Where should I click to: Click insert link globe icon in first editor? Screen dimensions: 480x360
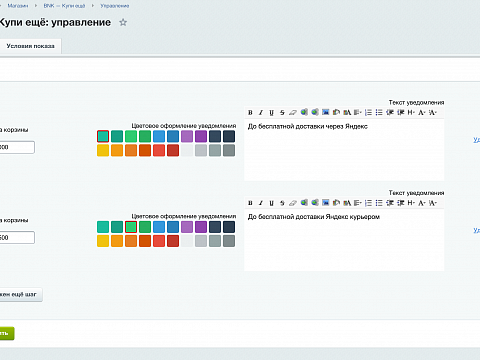click(x=304, y=112)
